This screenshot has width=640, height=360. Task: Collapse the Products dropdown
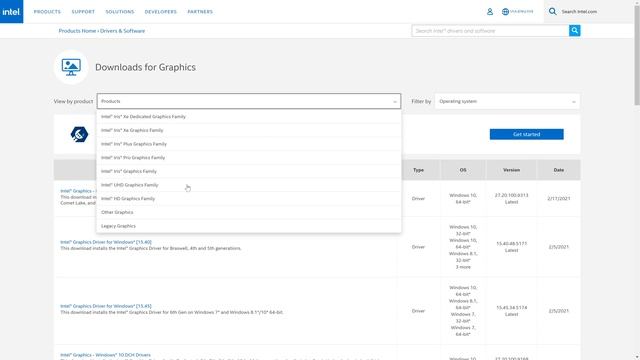249,101
